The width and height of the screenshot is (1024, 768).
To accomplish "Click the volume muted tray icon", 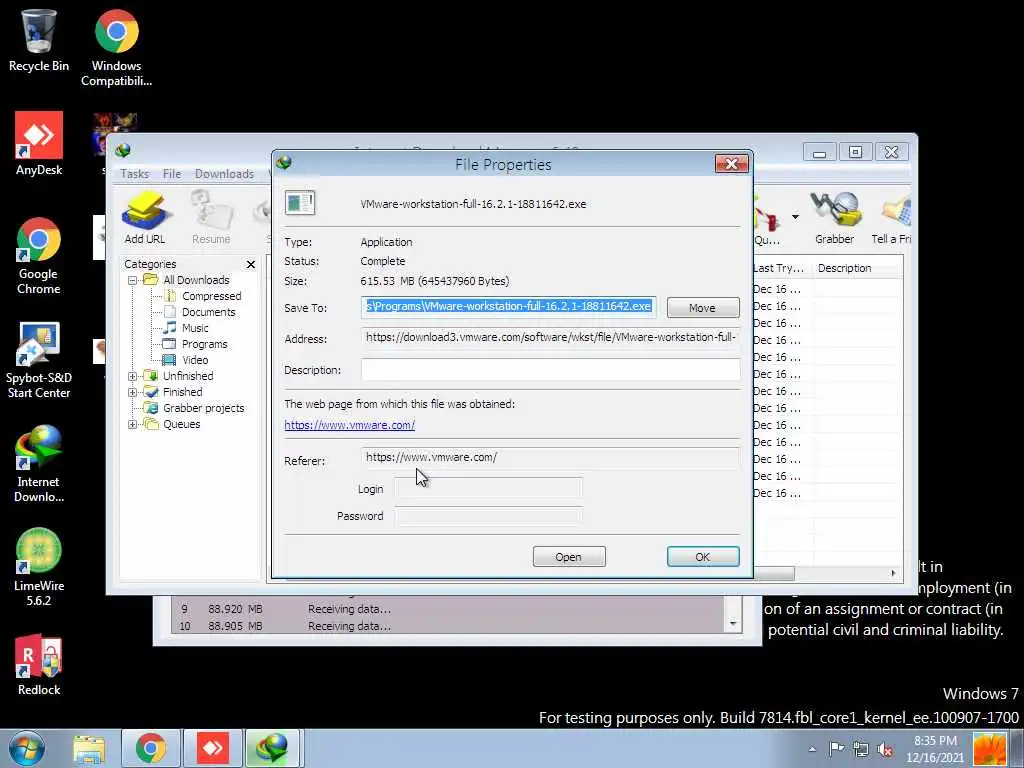I will (x=886, y=749).
